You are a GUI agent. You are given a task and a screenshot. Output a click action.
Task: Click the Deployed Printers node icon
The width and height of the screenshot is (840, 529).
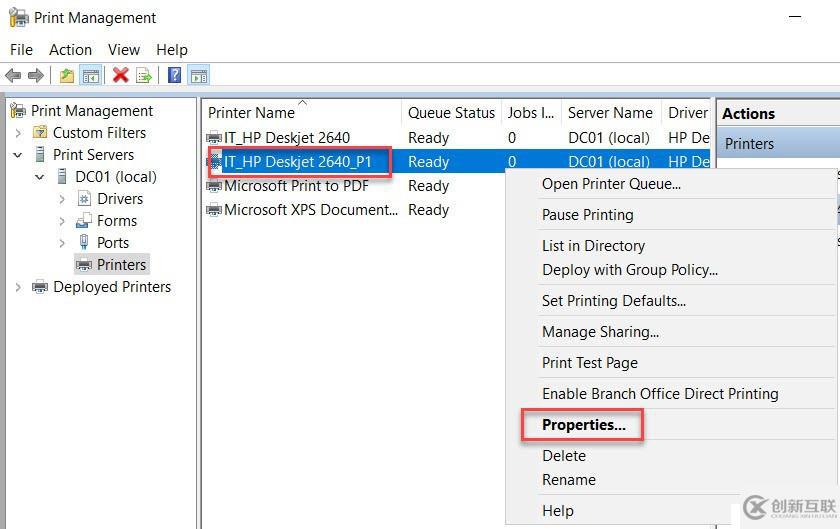point(40,287)
